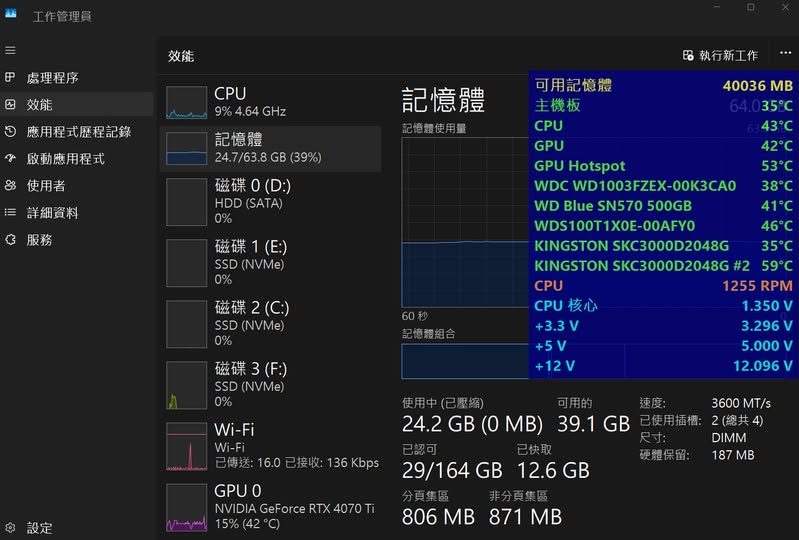Screen dimensions: 799x540
Task: Select the 磁碟 2 (C:) graph thumbnail
Action: [187, 324]
